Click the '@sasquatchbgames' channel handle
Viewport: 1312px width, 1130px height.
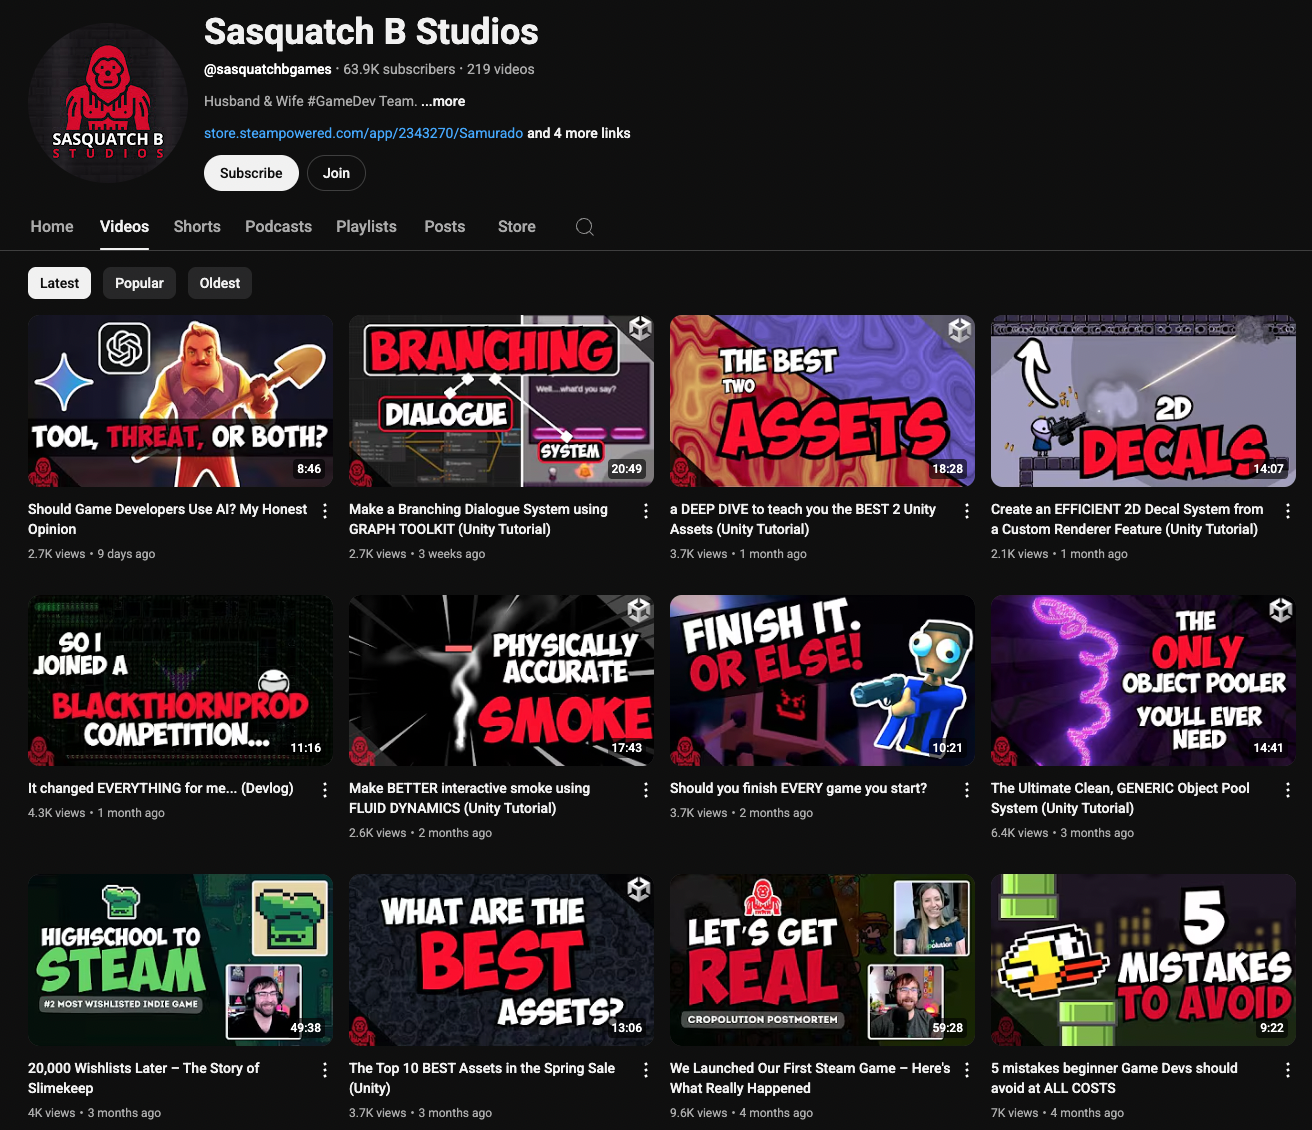268,69
